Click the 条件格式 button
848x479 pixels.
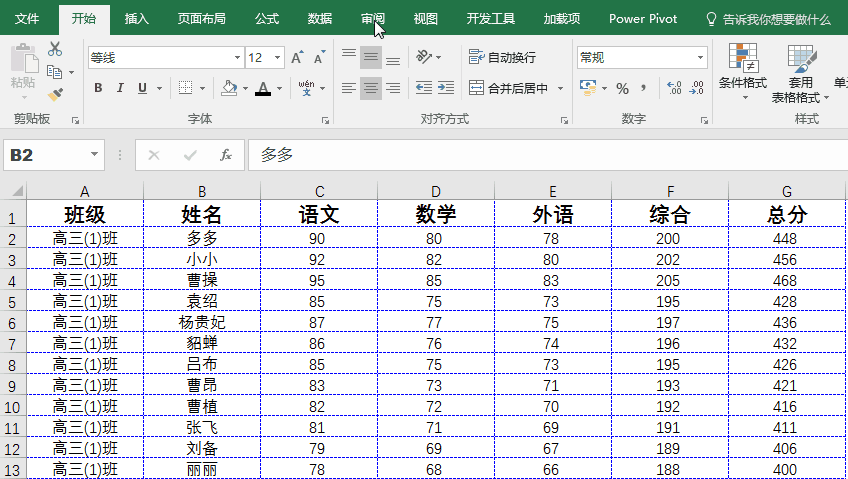point(742,72)
